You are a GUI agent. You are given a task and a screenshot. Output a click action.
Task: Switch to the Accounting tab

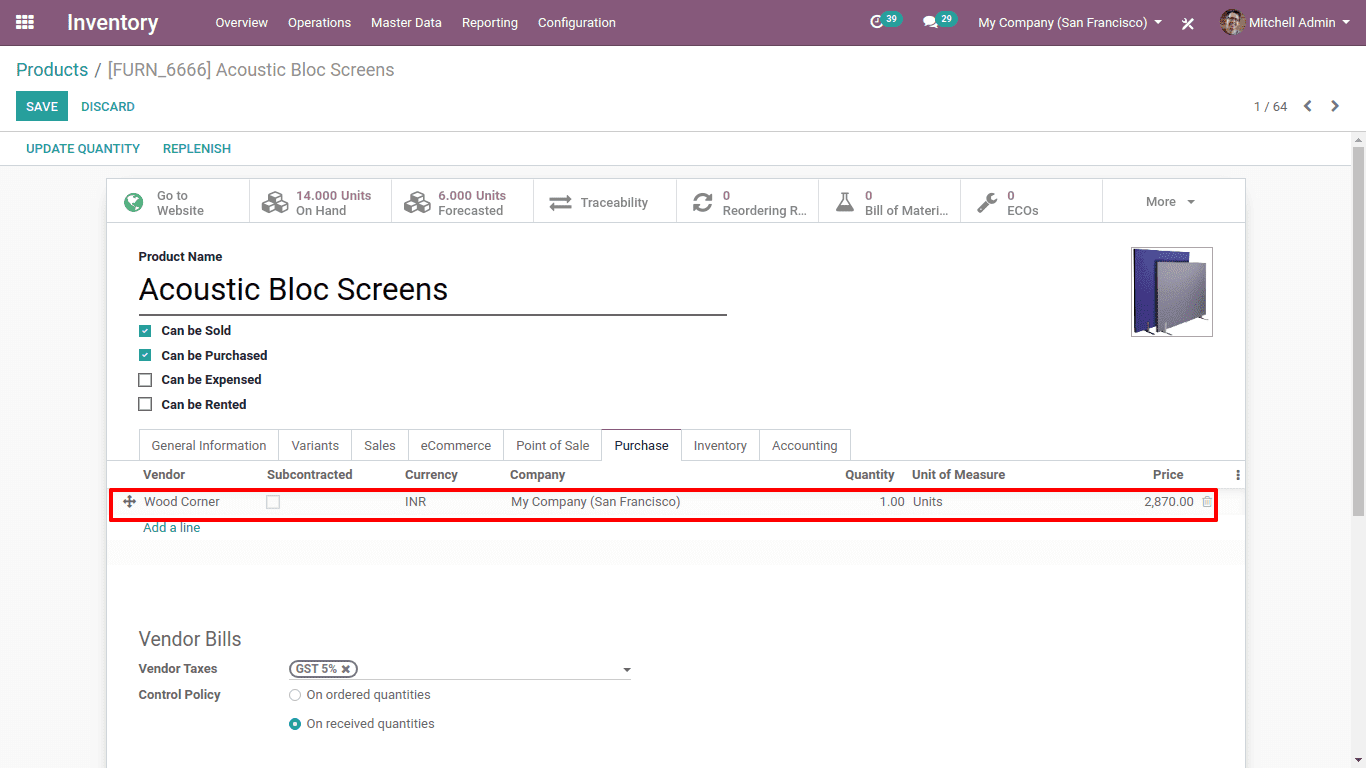pyautogui.click(x=805, y=445)
